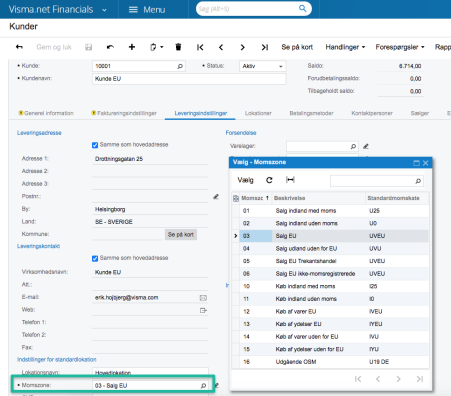Maximize the Vælg - Momszone dialog
The width and height of the screenshot is (451, 396).
click(416, 163)
